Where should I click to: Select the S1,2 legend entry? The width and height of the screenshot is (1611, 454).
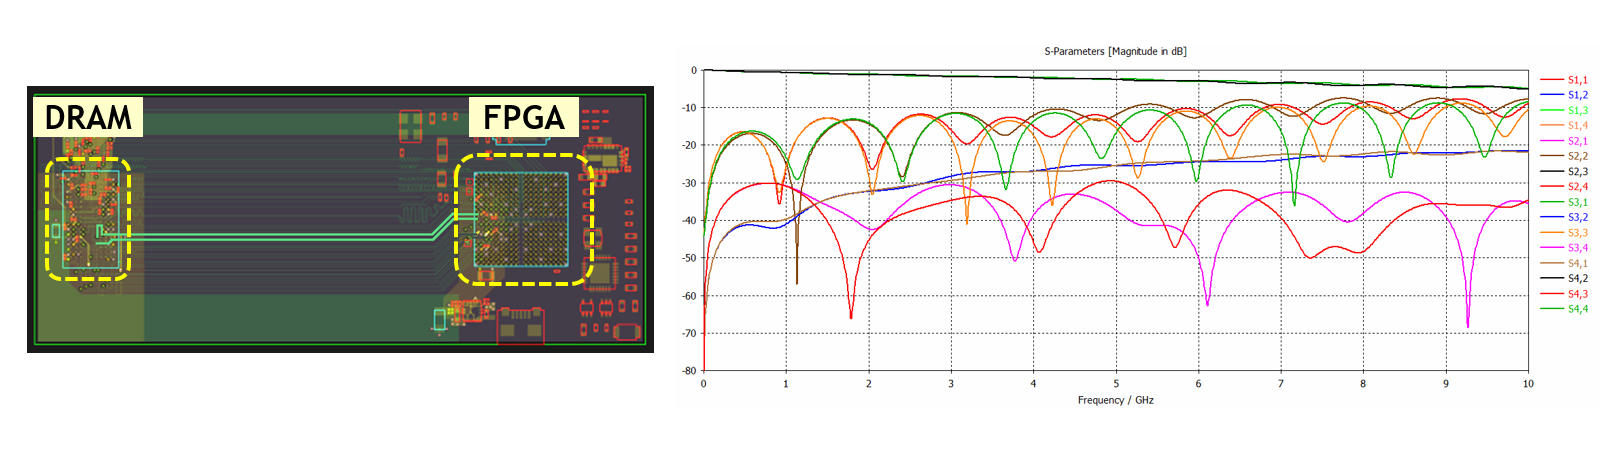1564,95
